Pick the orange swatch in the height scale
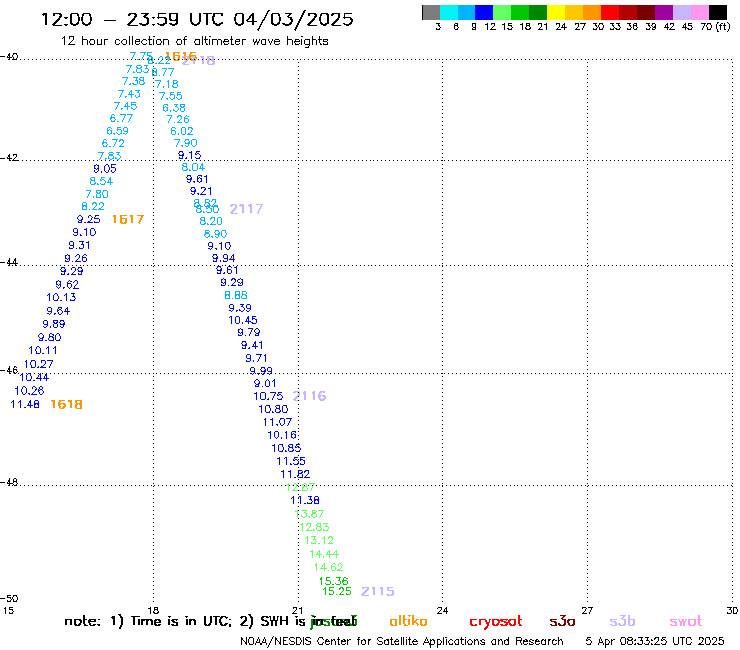 [x=592, y=12]
